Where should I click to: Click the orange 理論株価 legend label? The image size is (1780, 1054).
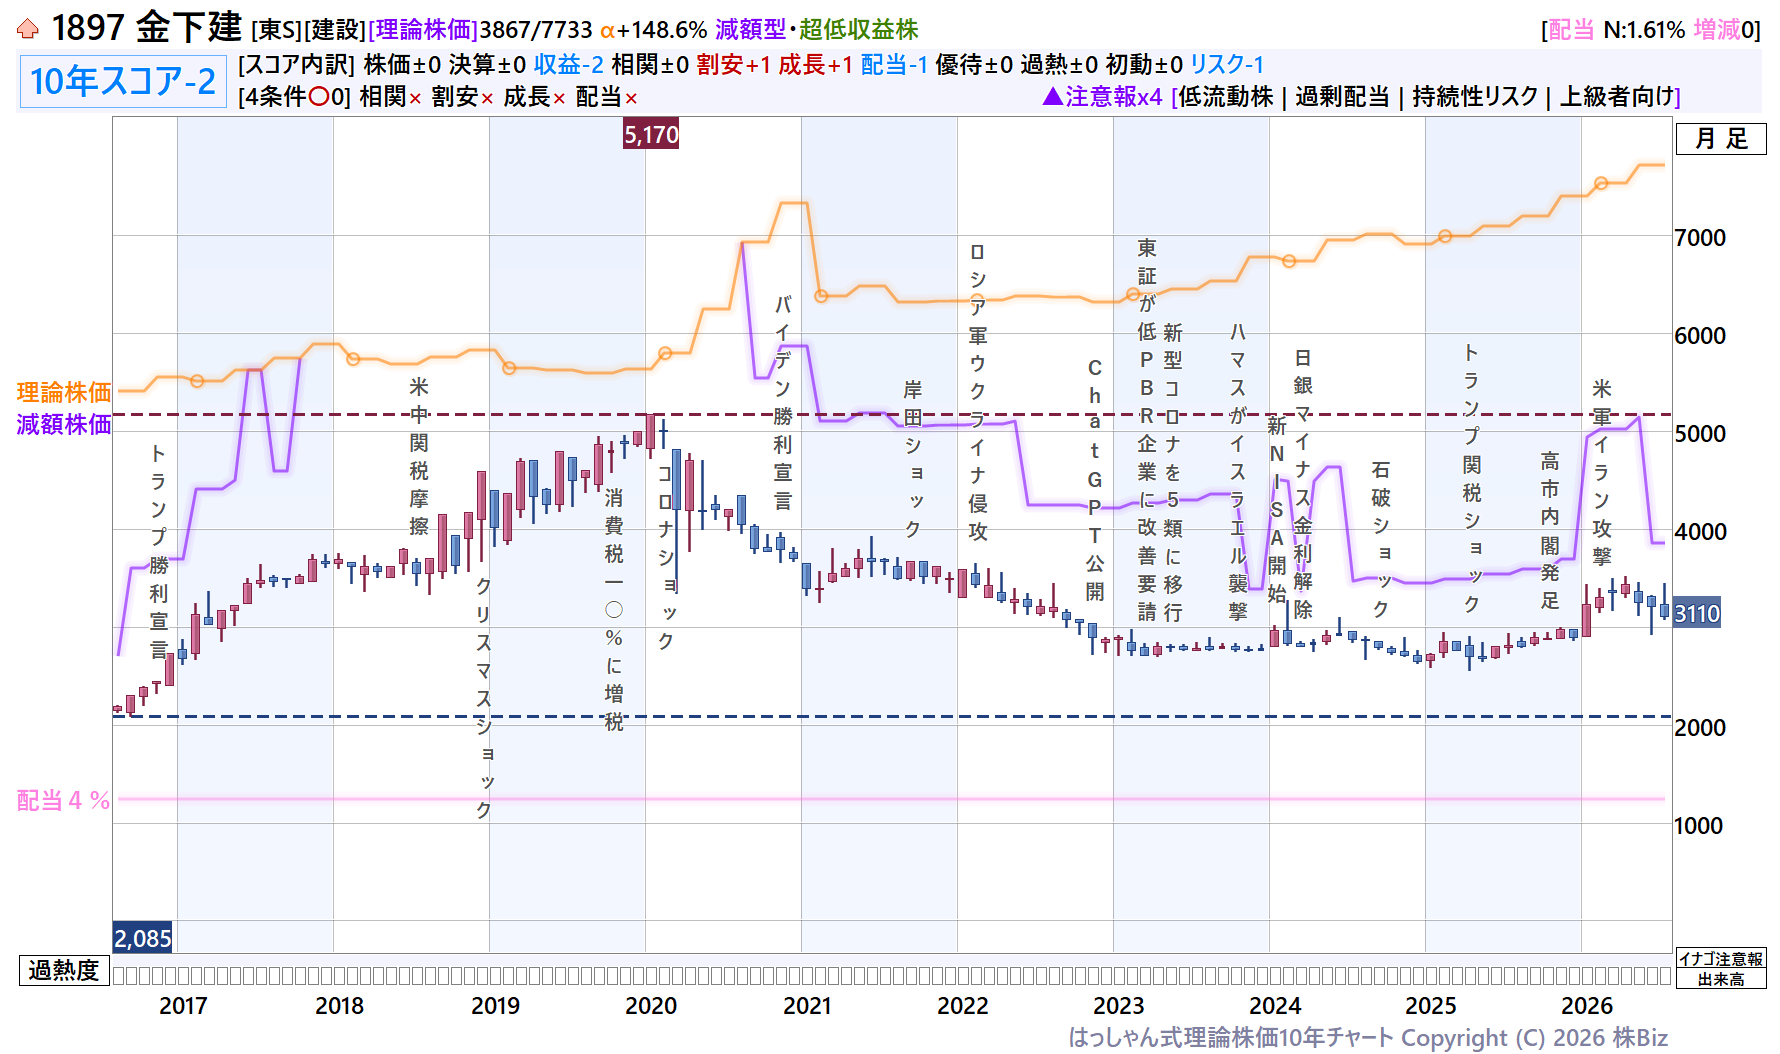click(64, 392)
